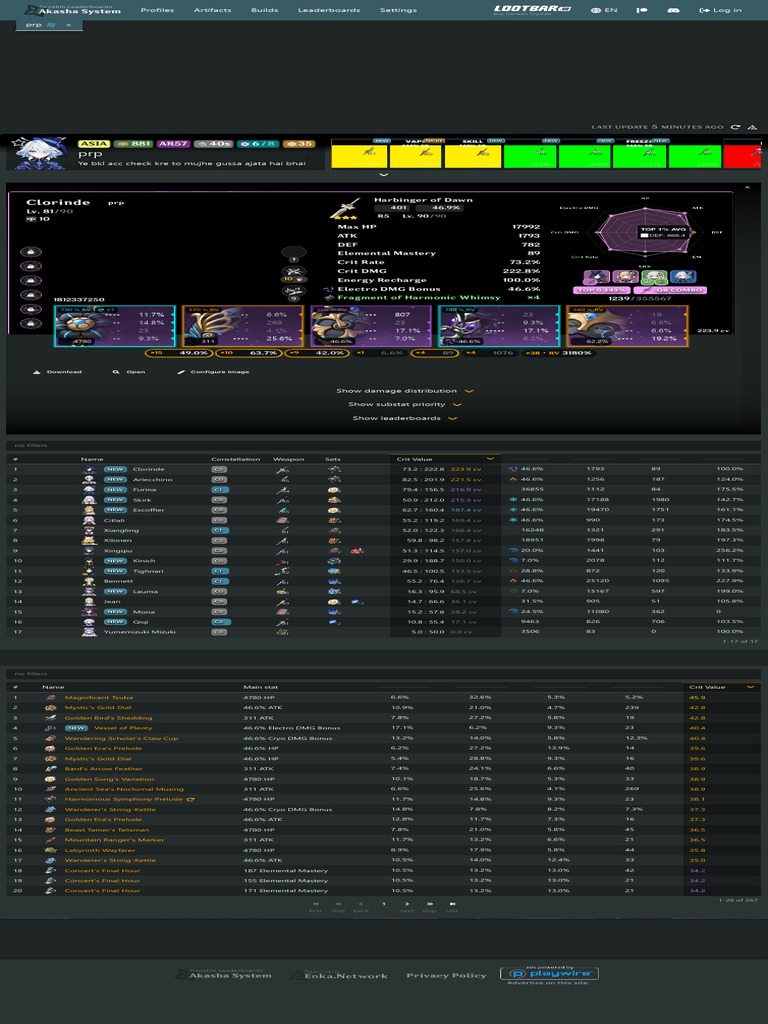768x1024 pixels.
Task: Click the Lootbar sponsor banner
Action: (x=532, y=10)
